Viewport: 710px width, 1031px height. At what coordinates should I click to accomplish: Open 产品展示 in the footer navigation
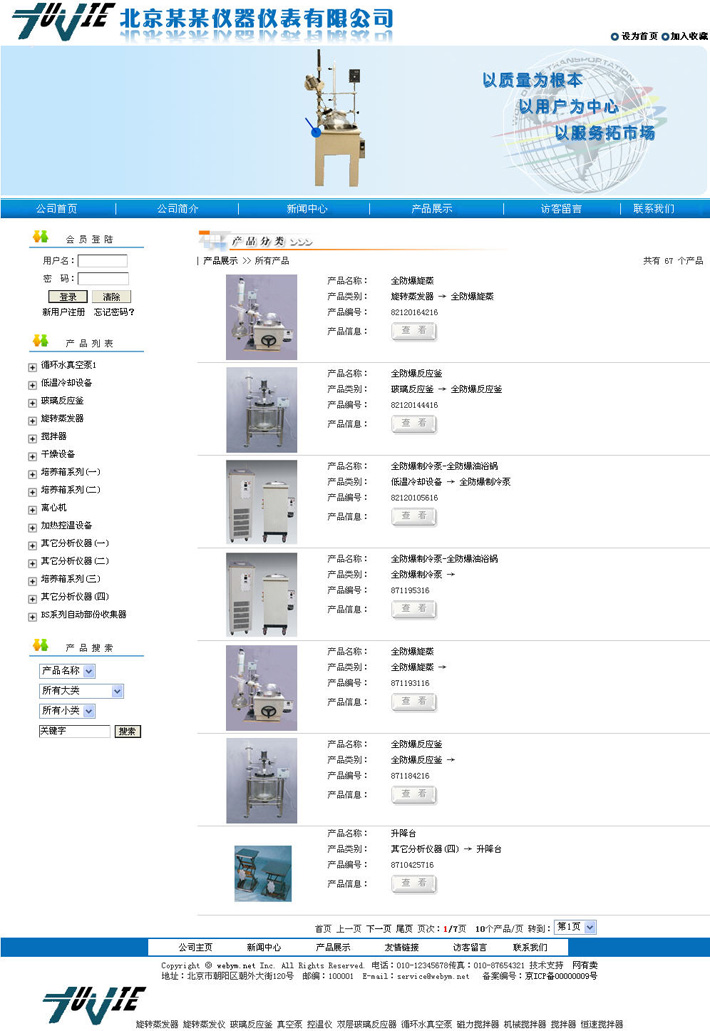[333, 947]
